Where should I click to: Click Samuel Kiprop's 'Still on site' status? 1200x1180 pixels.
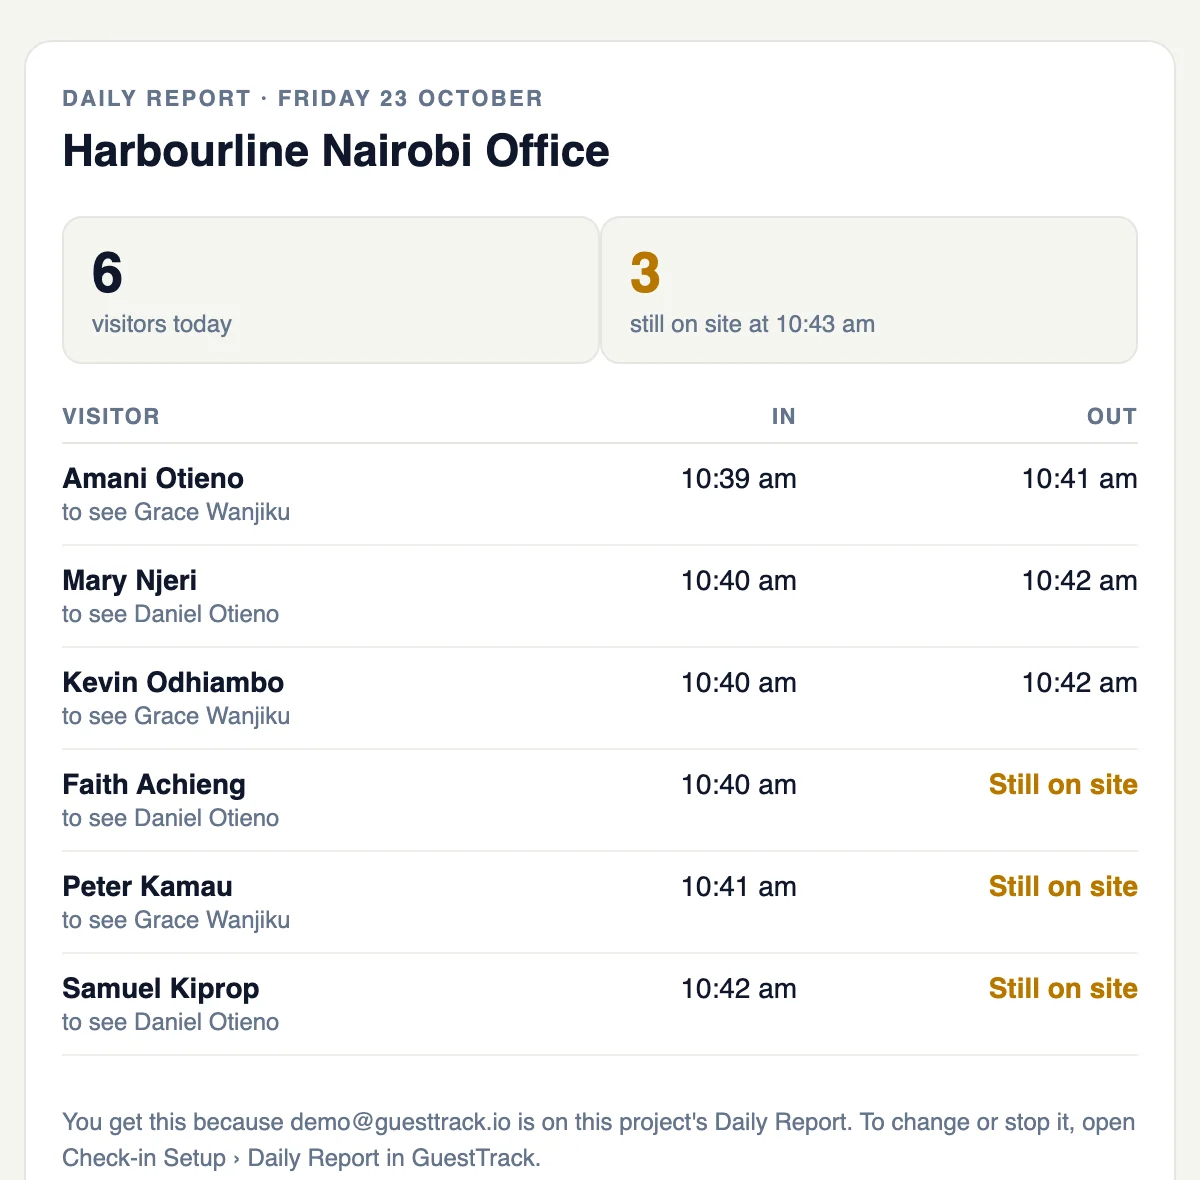point(1063,988)
